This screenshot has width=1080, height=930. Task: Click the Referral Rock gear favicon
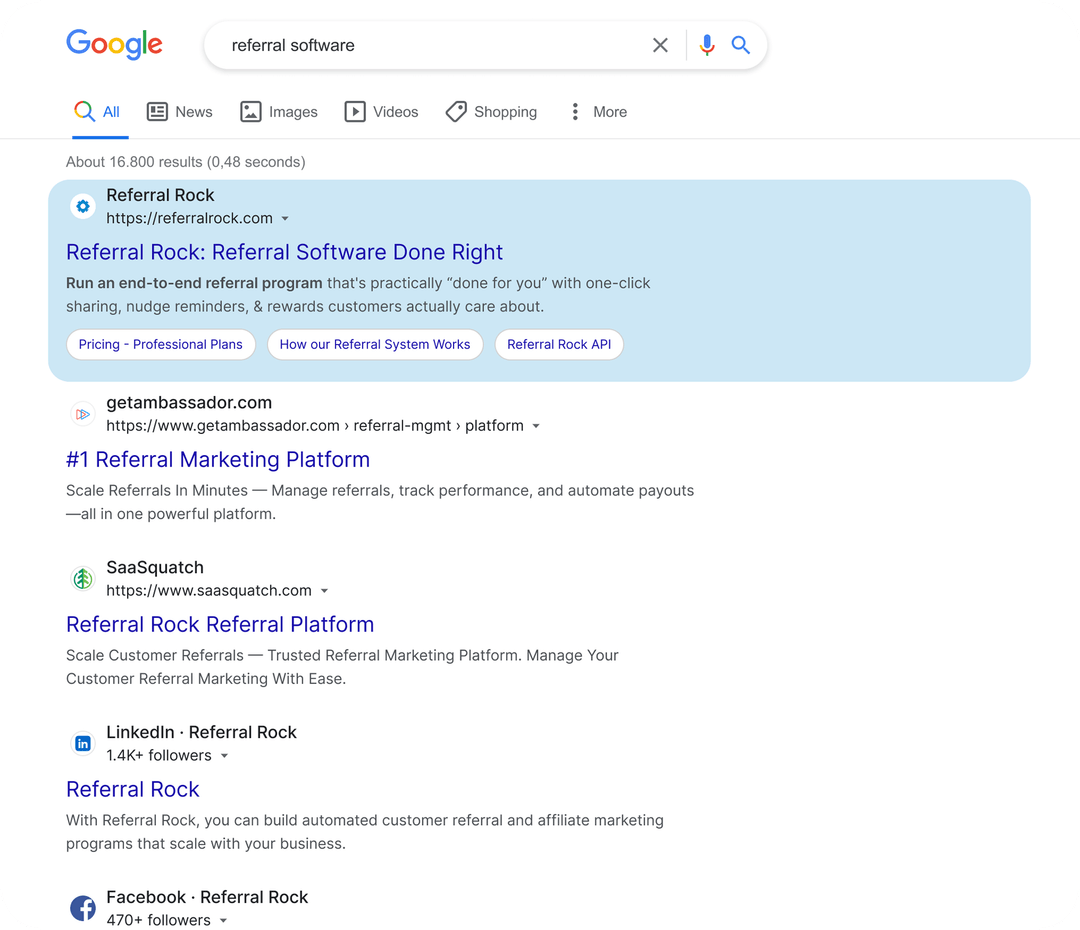[83, 207]
